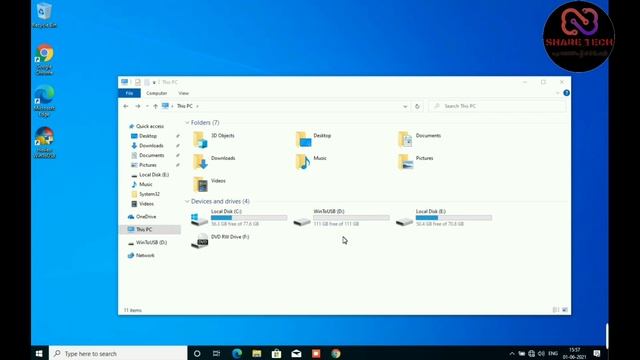Viewport: 640px width, 360px height.
Task: Go forward with the Forward arrow
Action: click(x=138, y=106)
